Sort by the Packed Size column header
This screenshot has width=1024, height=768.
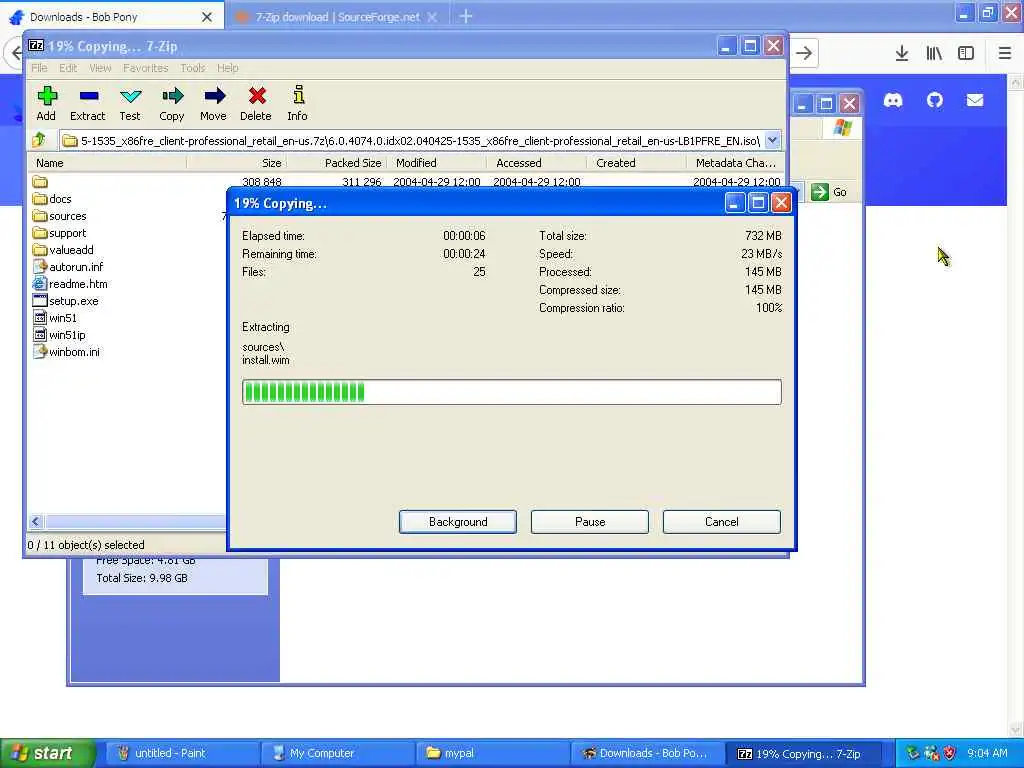coord(337,163)
